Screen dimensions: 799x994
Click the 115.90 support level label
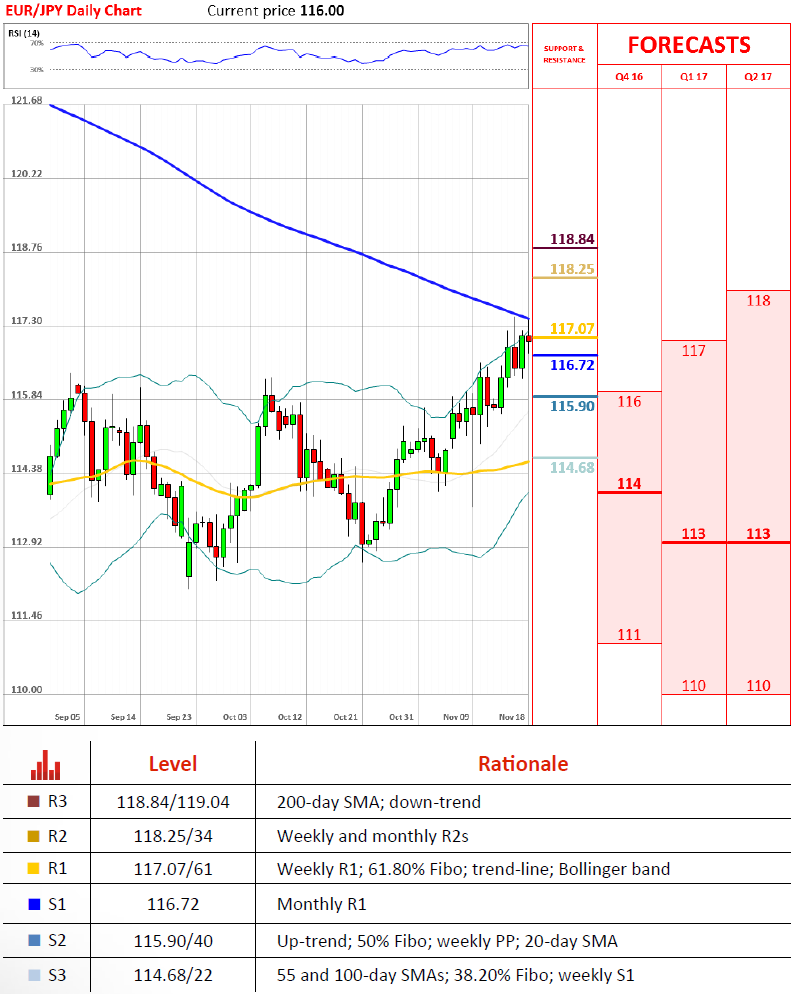[572, 406]
